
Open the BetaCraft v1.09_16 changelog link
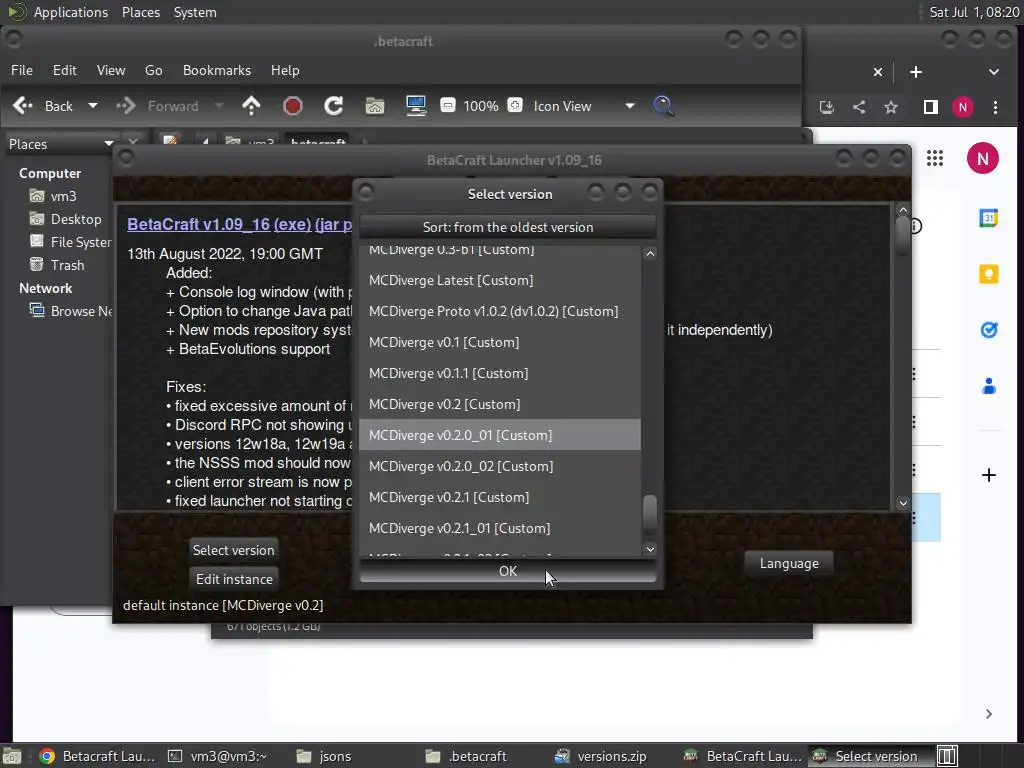199,224
